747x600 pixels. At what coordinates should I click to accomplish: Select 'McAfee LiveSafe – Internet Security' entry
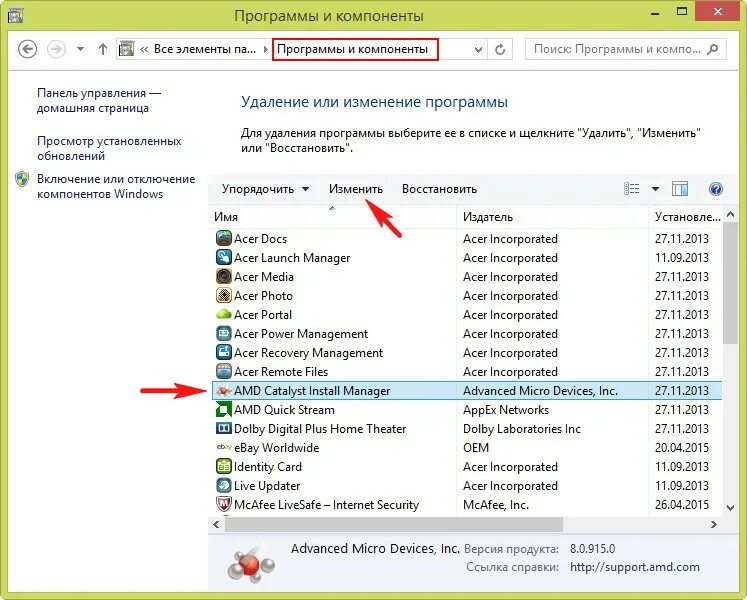tap(326, 505)
